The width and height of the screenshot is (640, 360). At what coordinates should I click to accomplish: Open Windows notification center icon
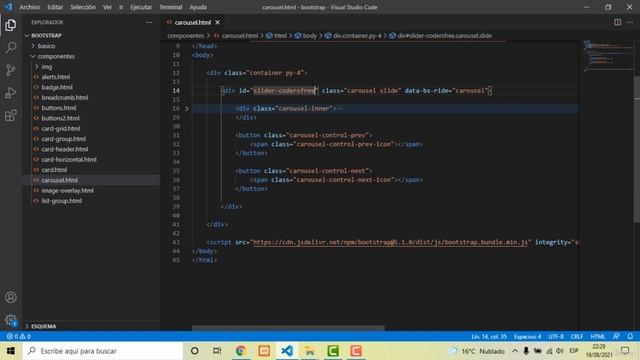(625, 351)
